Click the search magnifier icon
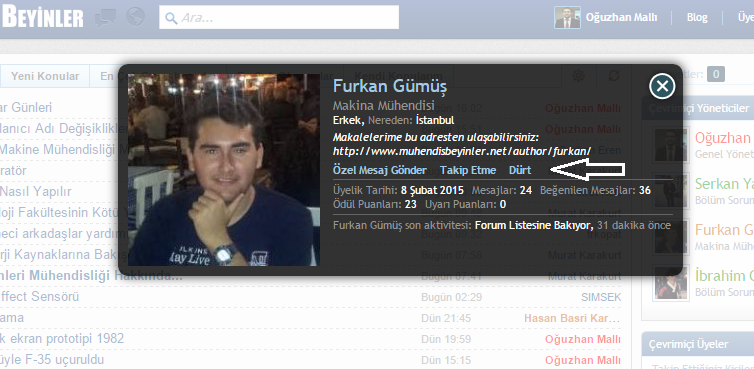 171,18
